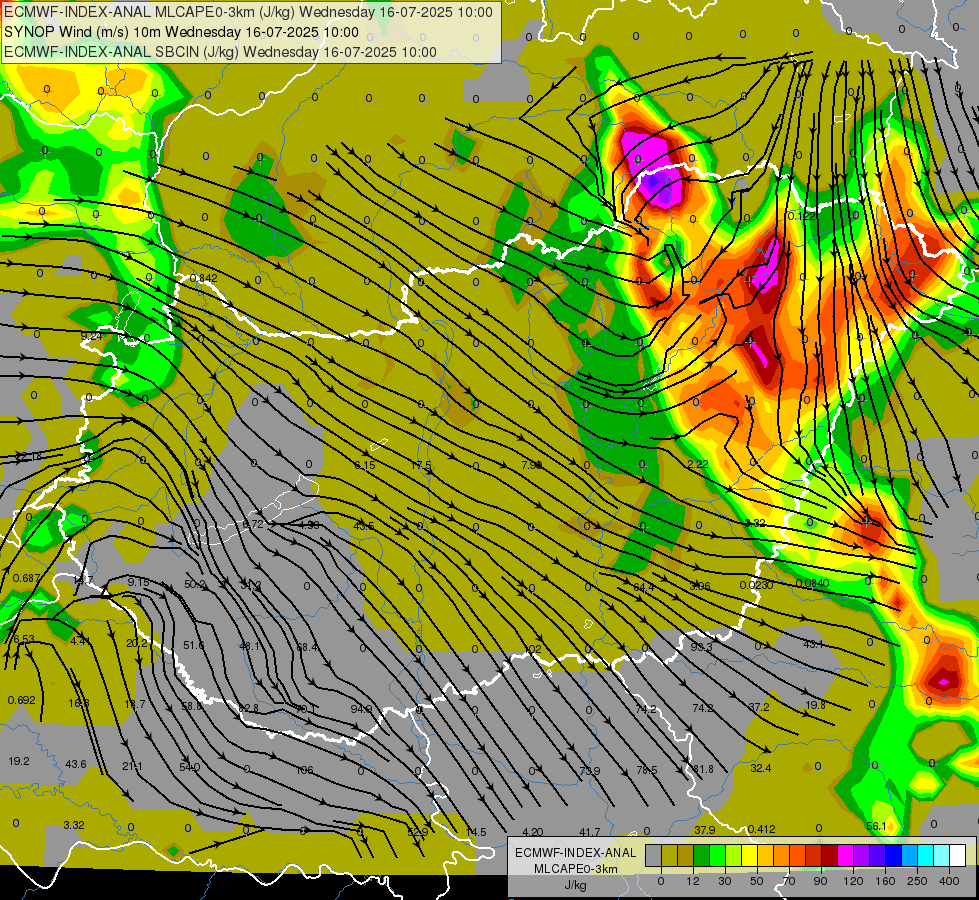979x900 pixels.
Task: Click map value 94.9
Action: click(362, 710)
